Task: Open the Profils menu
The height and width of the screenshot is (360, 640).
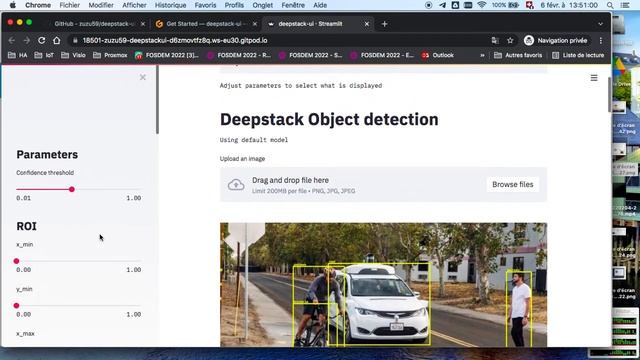Action: pos(234,5)
